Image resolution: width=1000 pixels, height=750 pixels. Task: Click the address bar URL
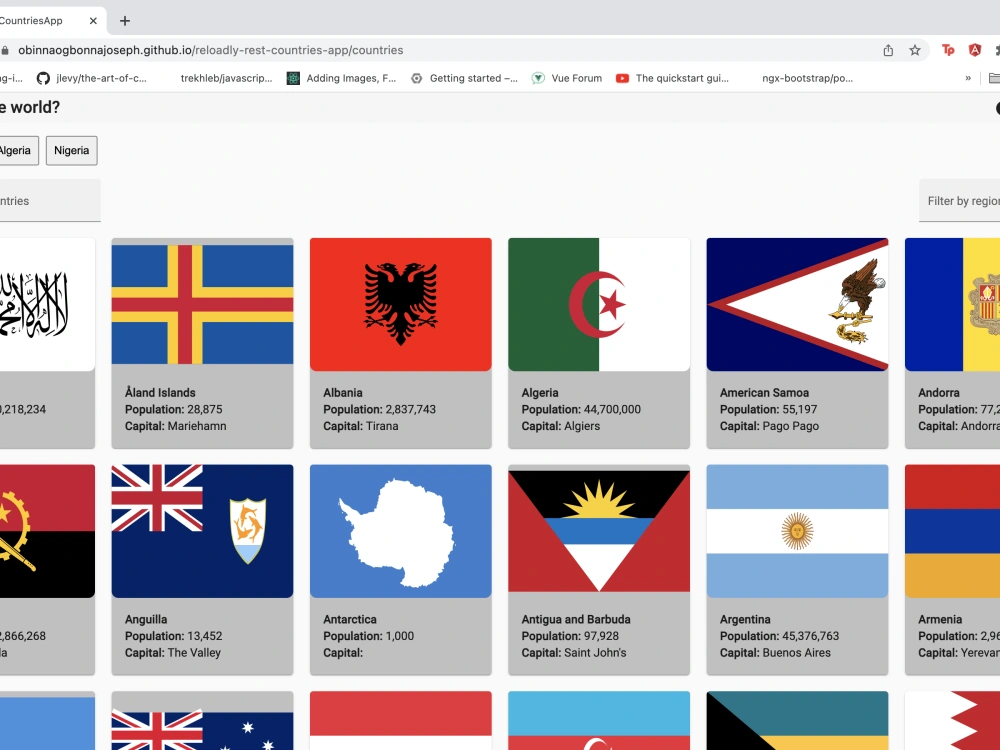[210, 50]
